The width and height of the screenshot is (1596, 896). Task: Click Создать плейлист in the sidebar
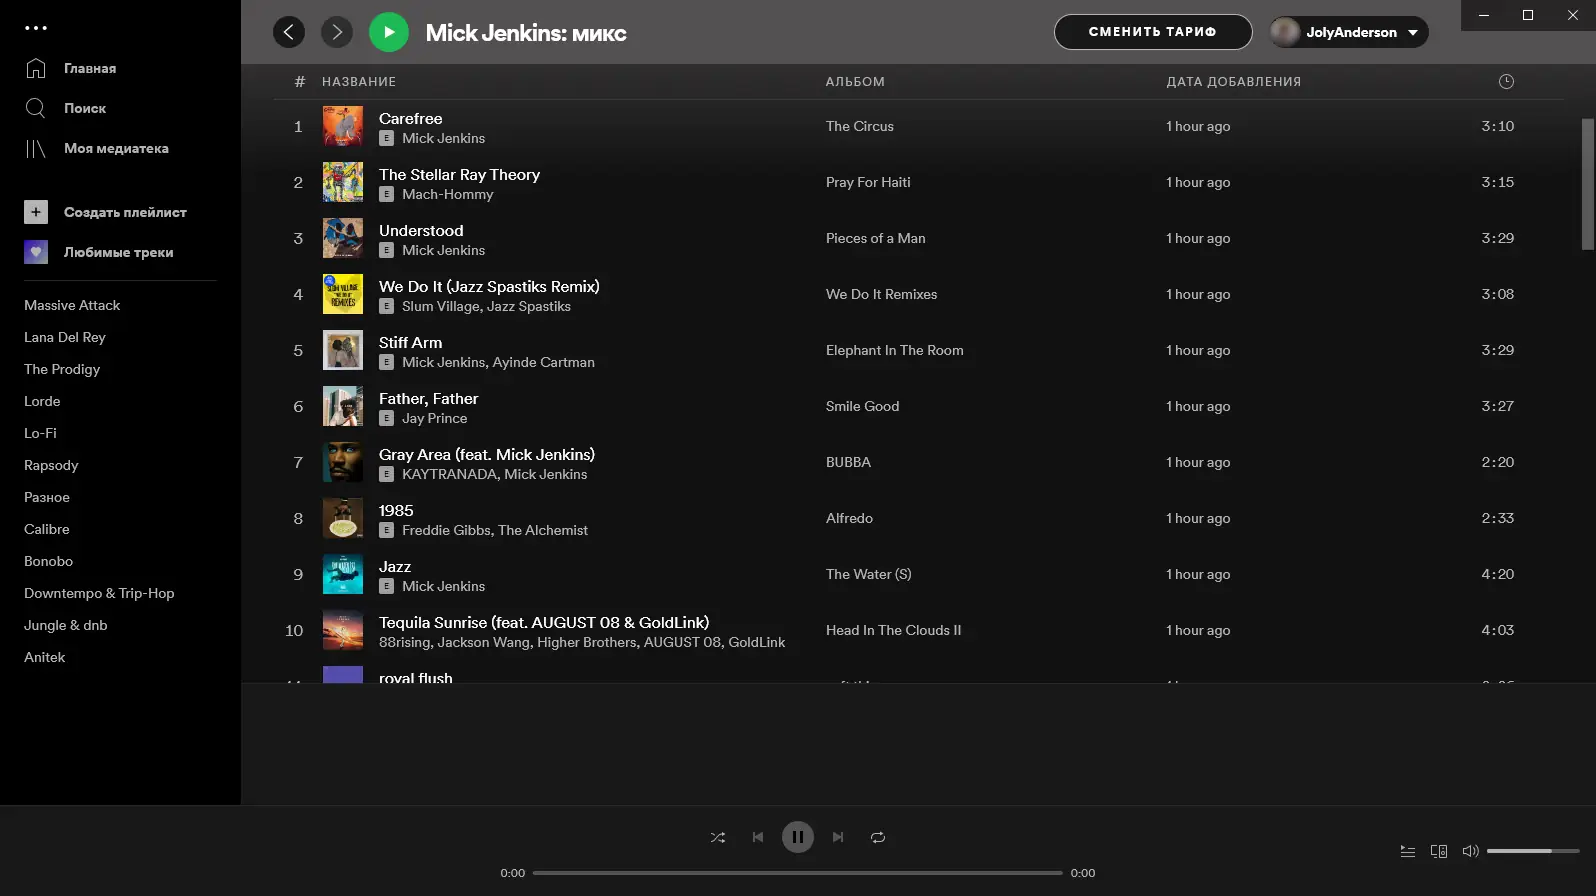pos(125,212)
